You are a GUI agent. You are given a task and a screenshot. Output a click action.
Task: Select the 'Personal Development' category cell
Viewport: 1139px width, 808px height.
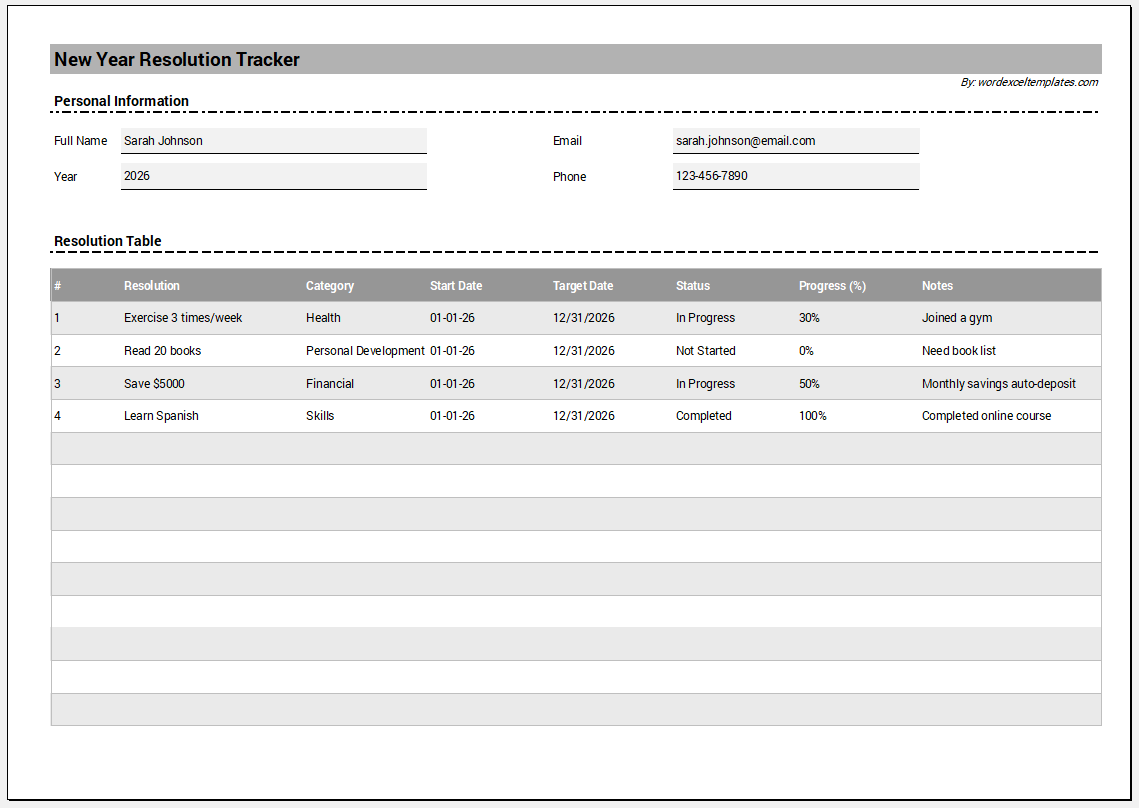click(365, 351)
